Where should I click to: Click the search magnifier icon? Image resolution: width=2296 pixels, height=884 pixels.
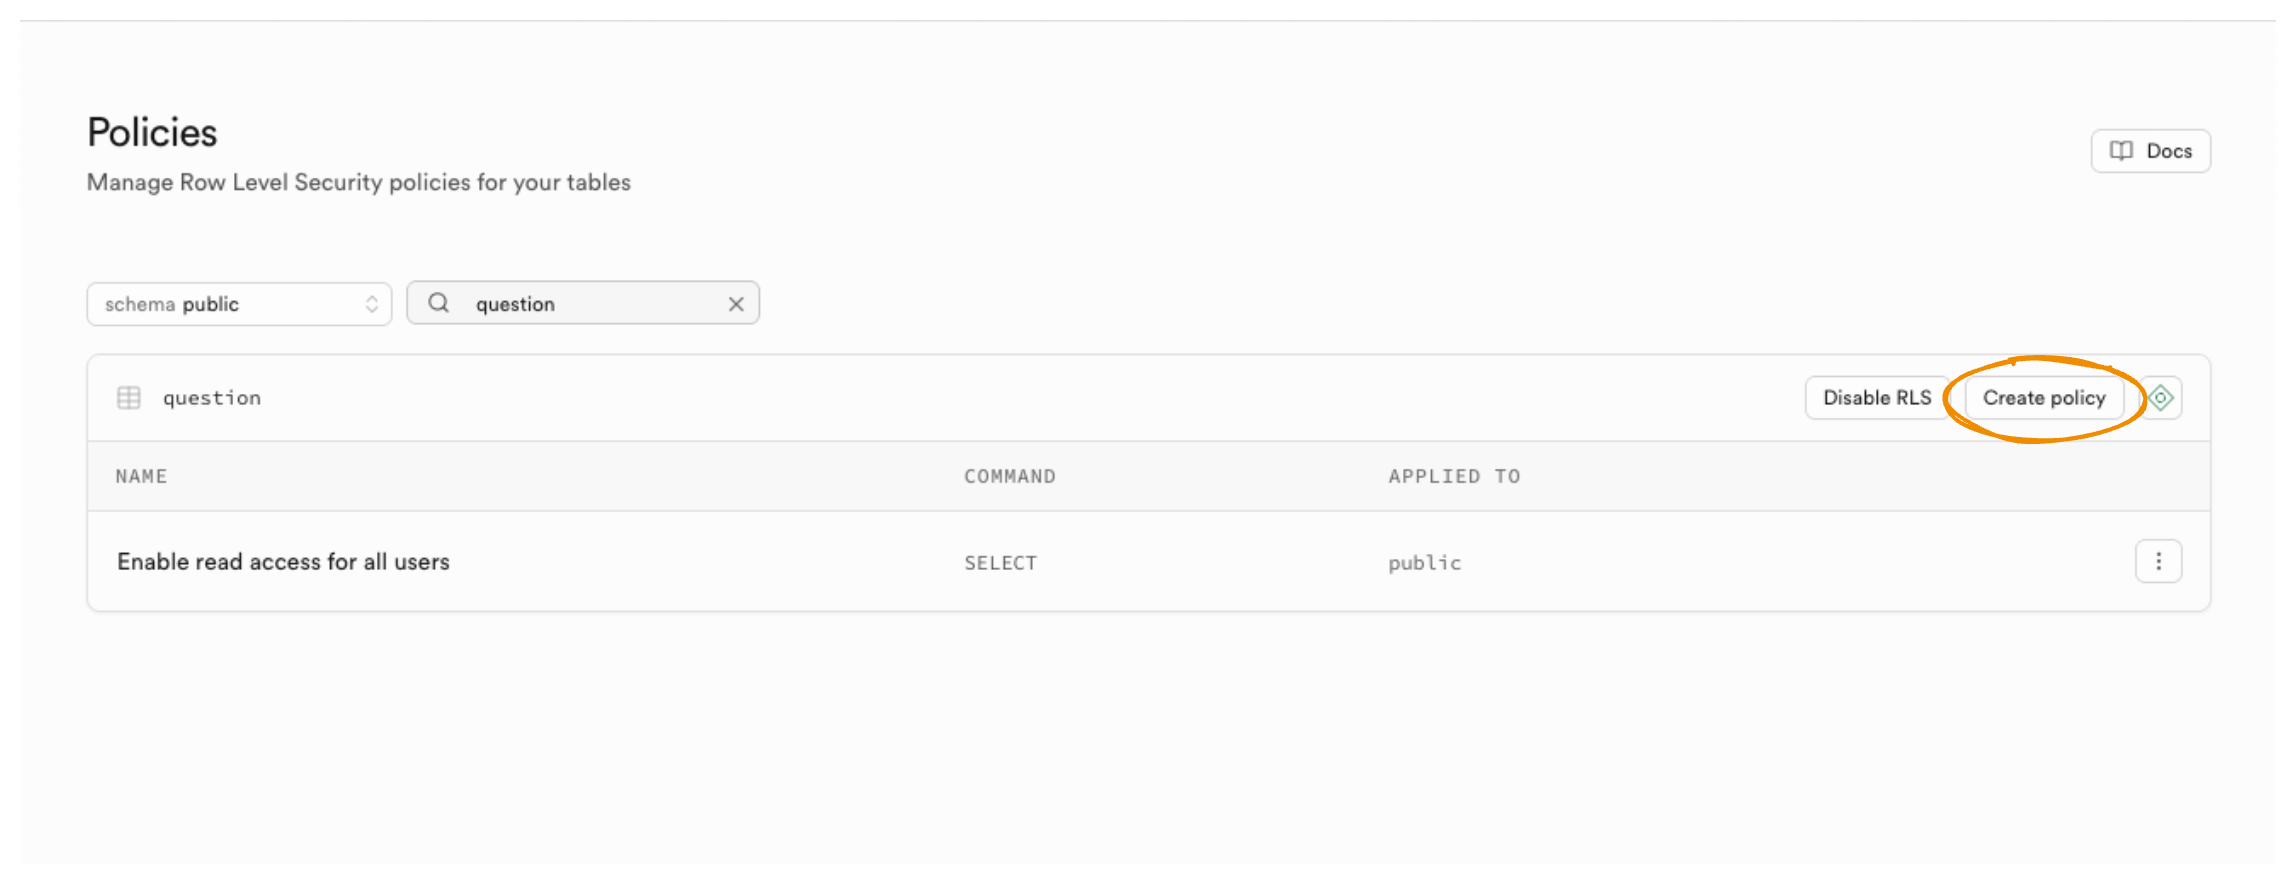click(x=438, y=303)
